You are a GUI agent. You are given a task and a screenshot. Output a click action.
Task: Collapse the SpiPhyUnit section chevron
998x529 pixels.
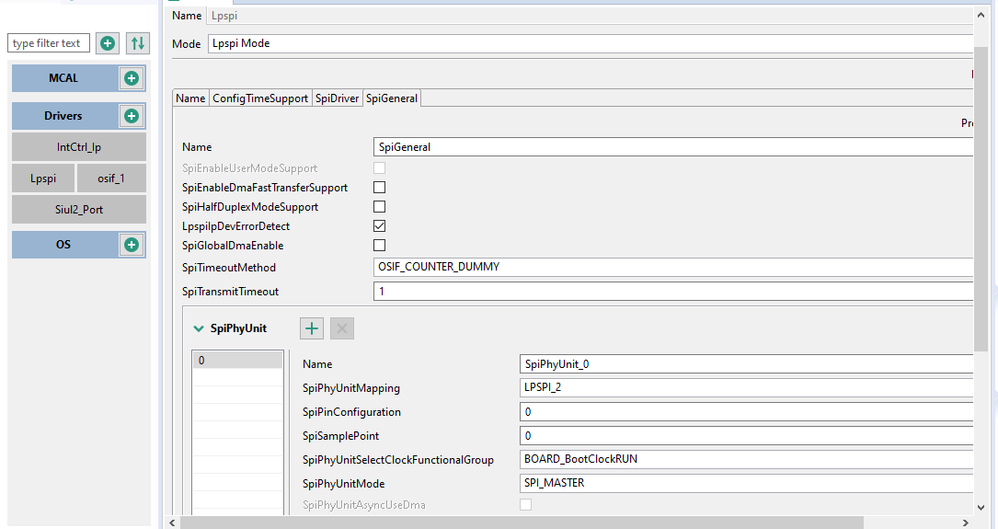[198, 329]
